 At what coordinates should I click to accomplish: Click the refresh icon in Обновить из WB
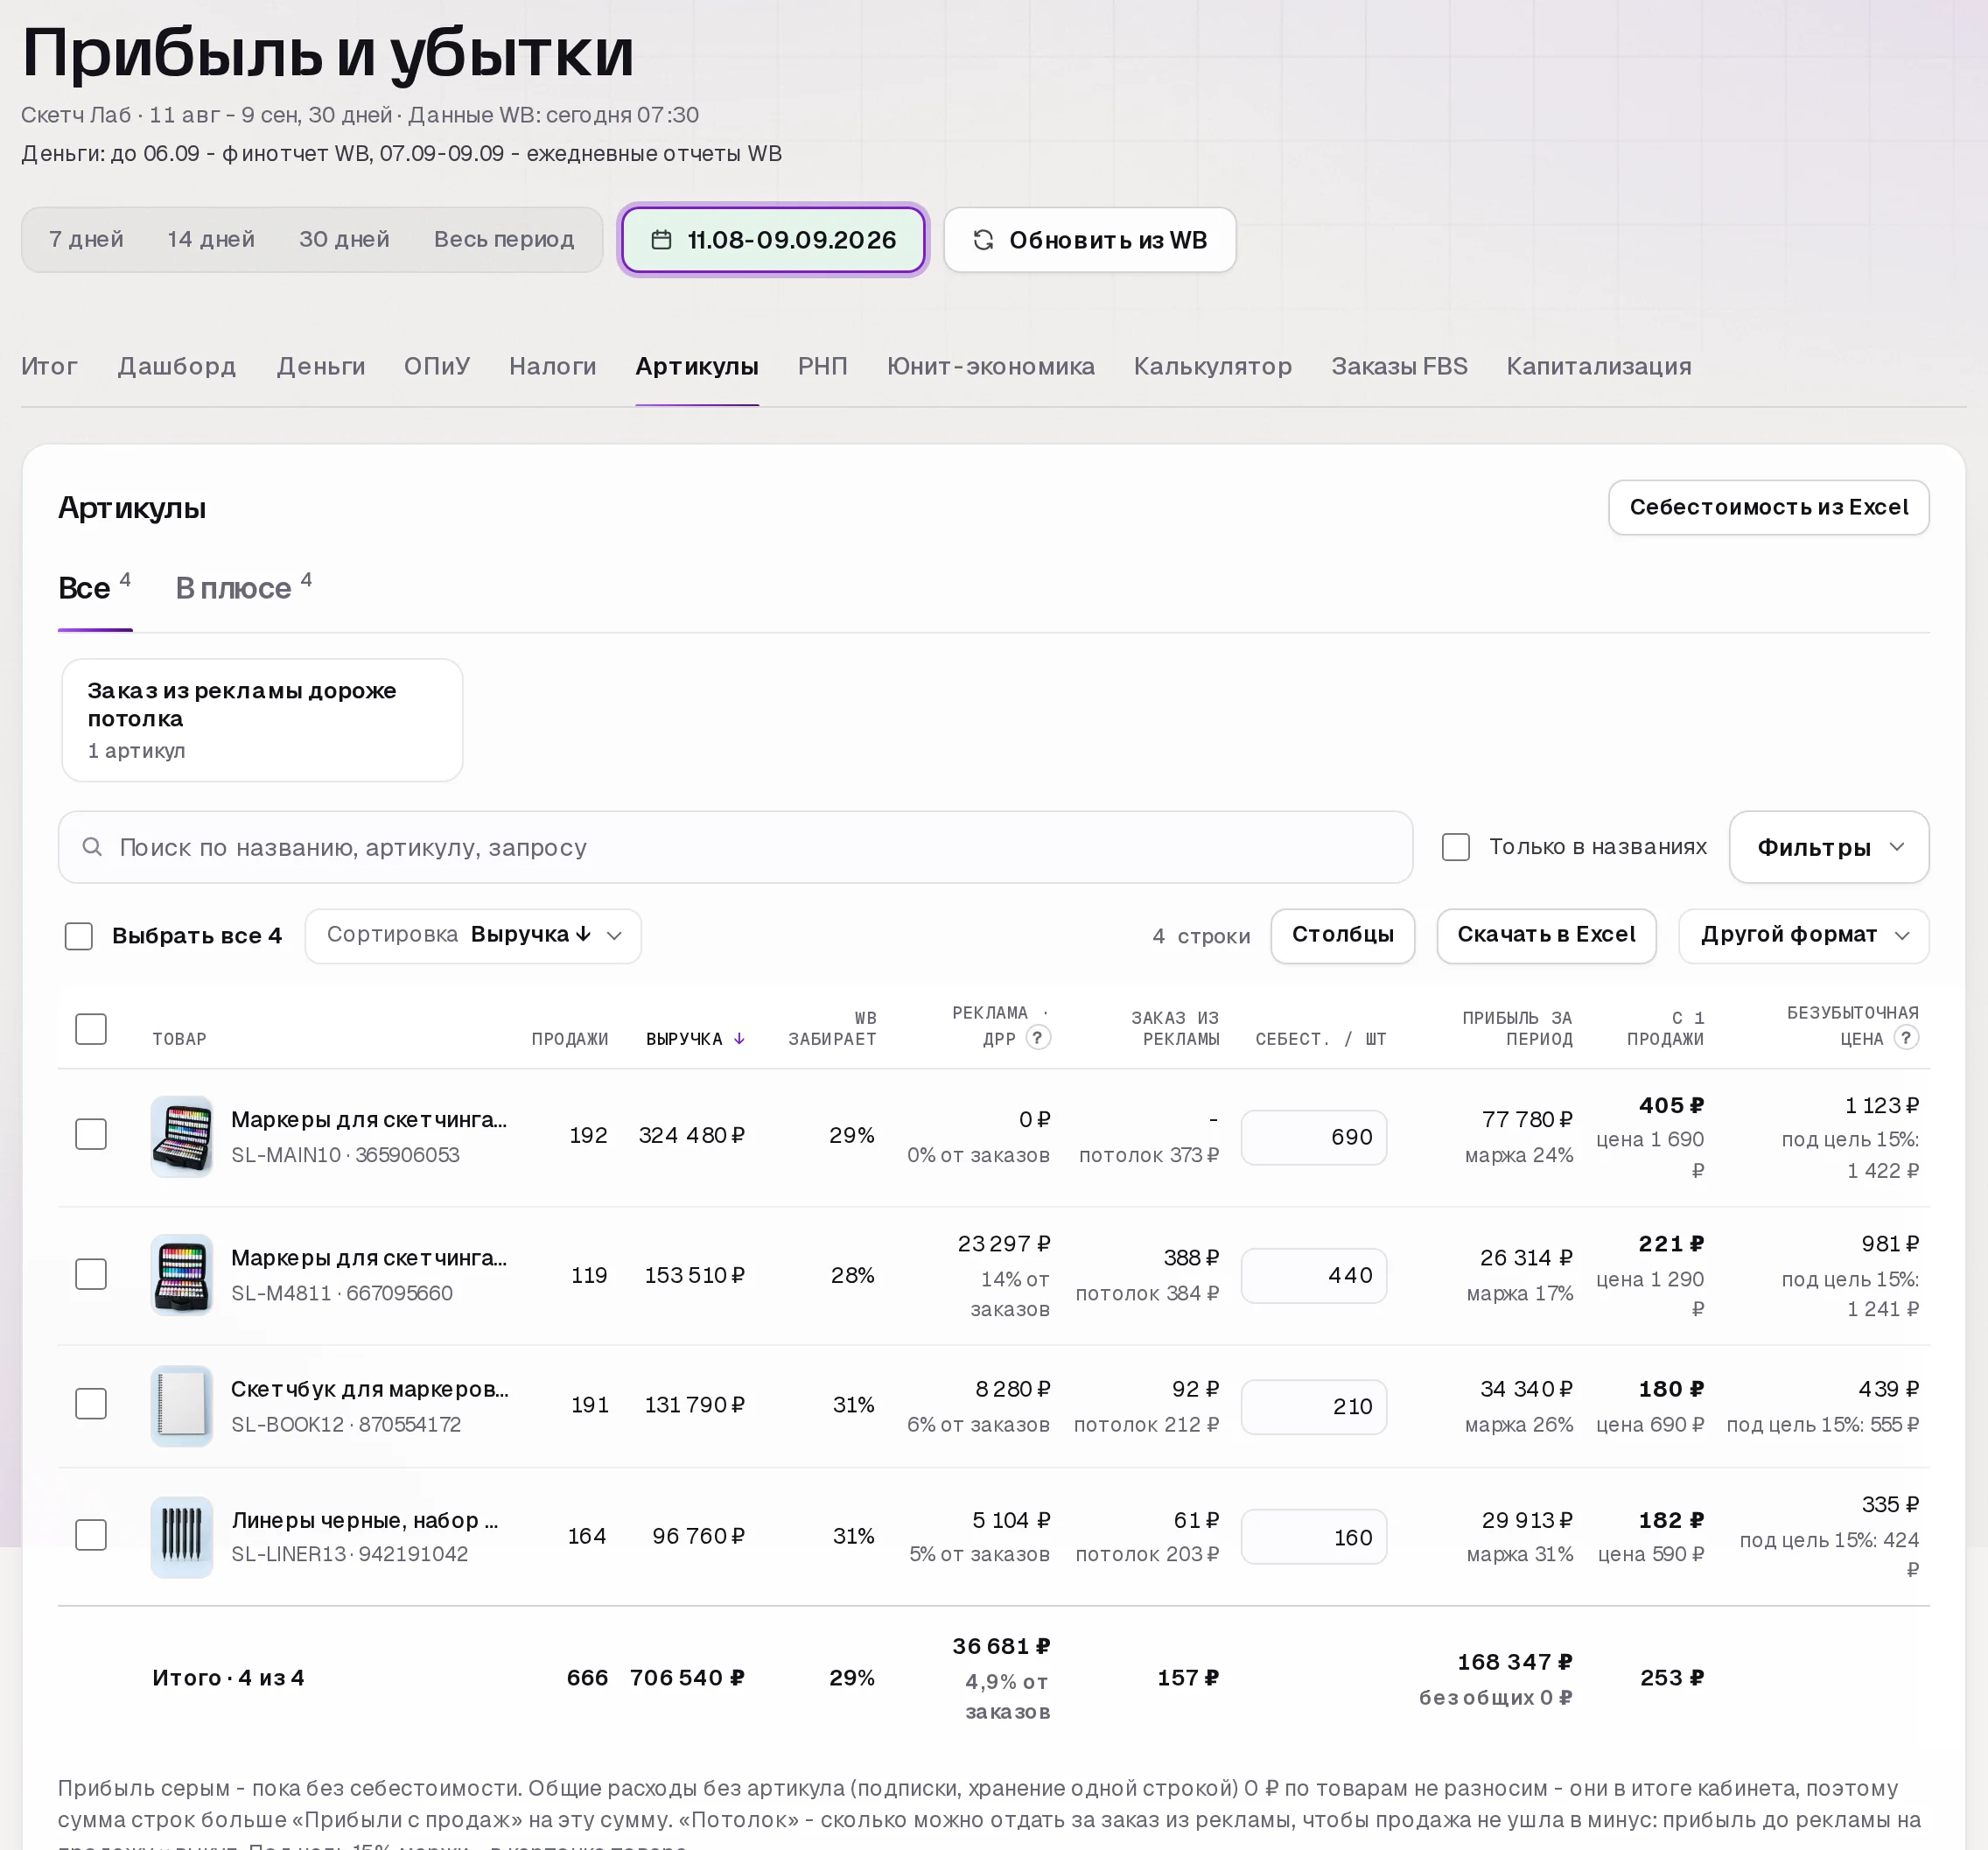point(983,240)
